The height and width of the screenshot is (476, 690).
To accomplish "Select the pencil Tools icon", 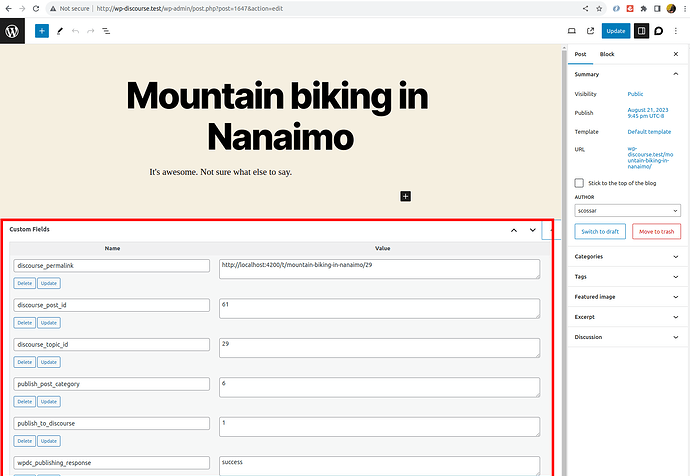I will 60,31.
